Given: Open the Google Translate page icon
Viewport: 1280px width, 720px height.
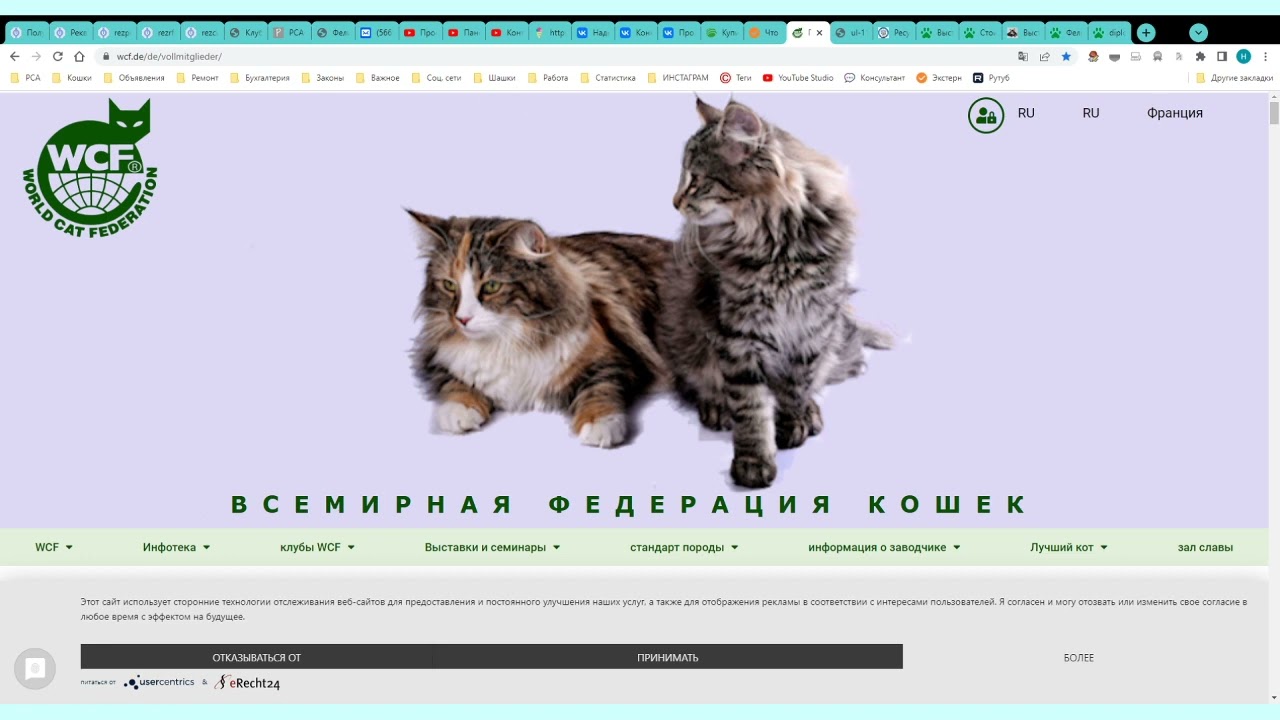Looking at the screenshot, I should [1022, 57].
